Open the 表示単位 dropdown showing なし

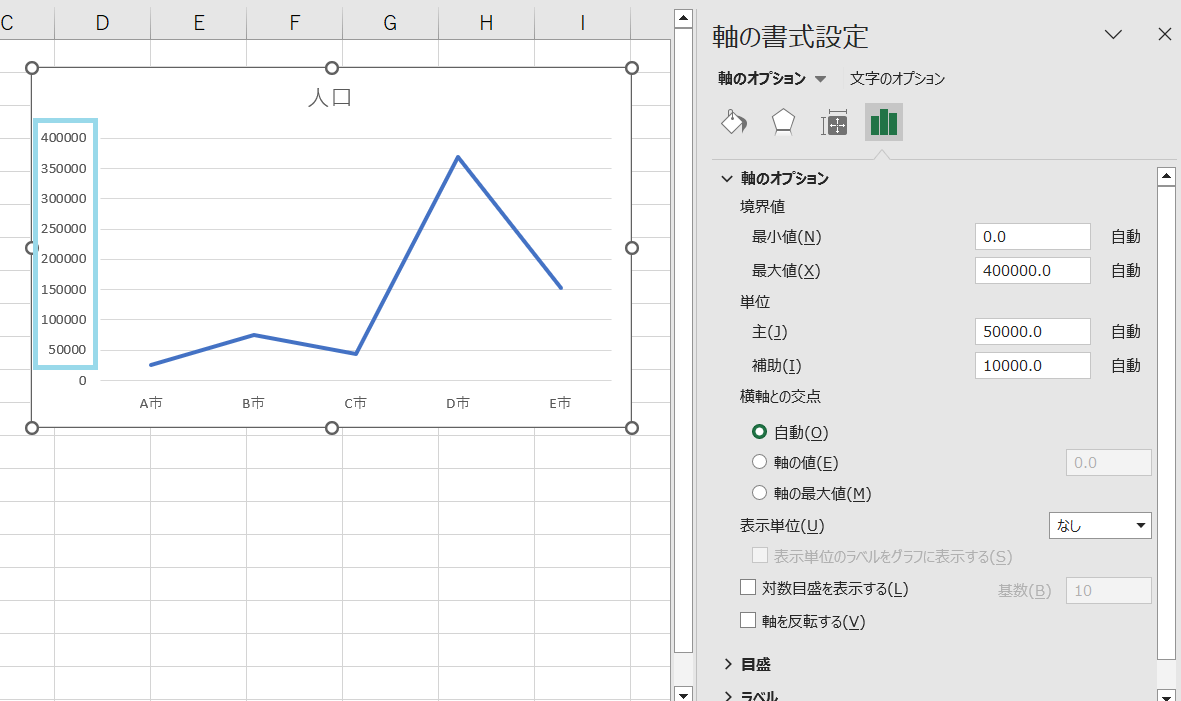(x=1100, y=525)
